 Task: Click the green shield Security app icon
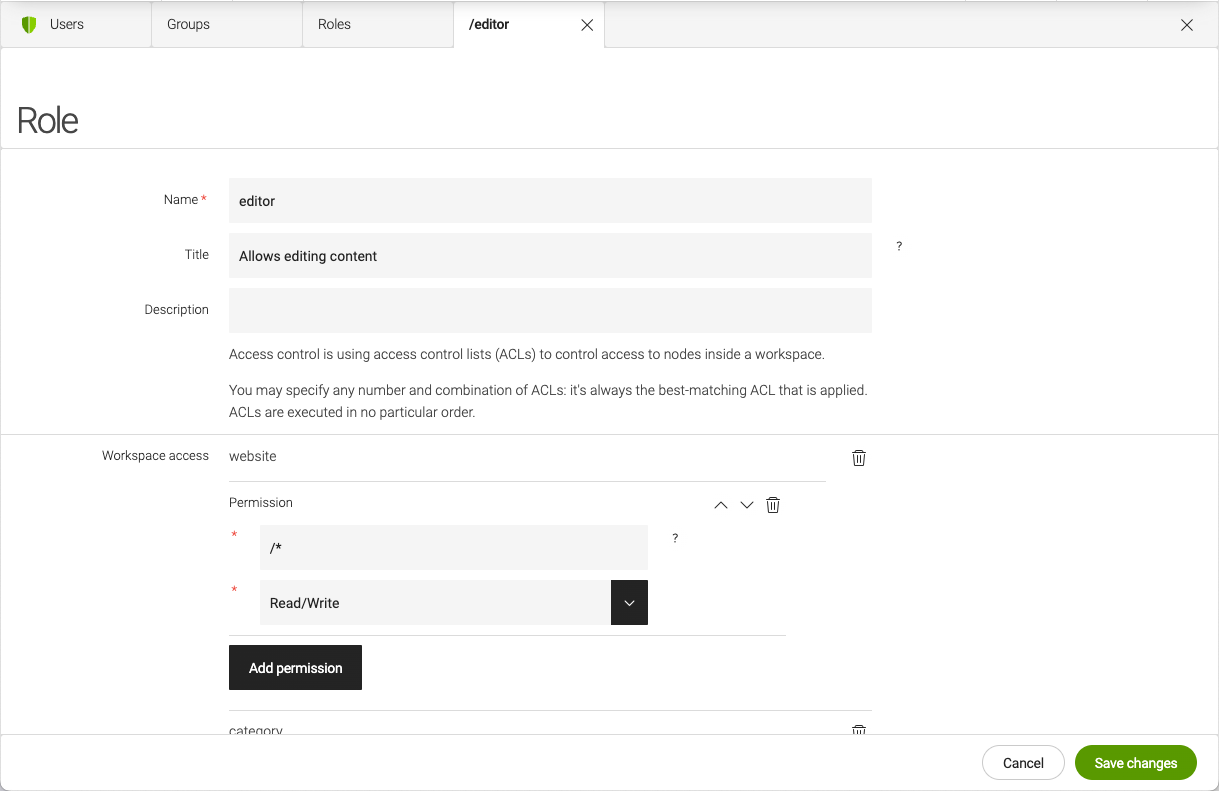29,25
